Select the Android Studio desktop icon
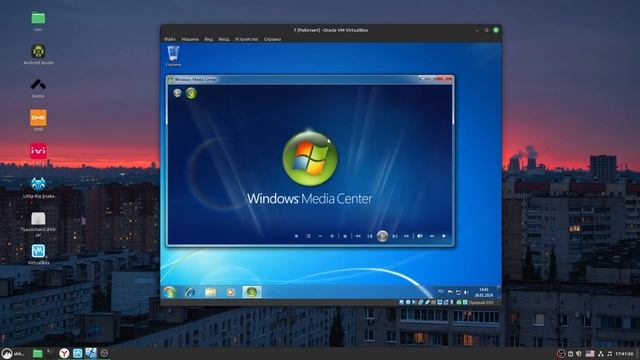The width and height of the screenshot is (640, 360). tap(38, 54)
